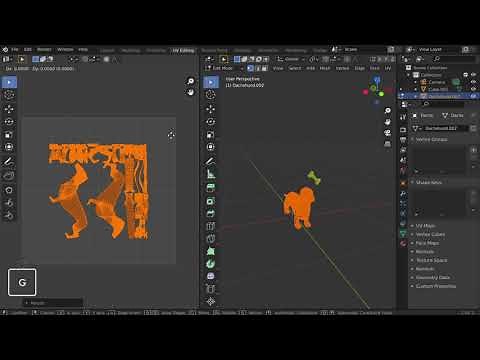The height and width of the screenshot is (360, 480).
Task: Select the Measure tool in the 3D viewport
Action: coord(210,174)
